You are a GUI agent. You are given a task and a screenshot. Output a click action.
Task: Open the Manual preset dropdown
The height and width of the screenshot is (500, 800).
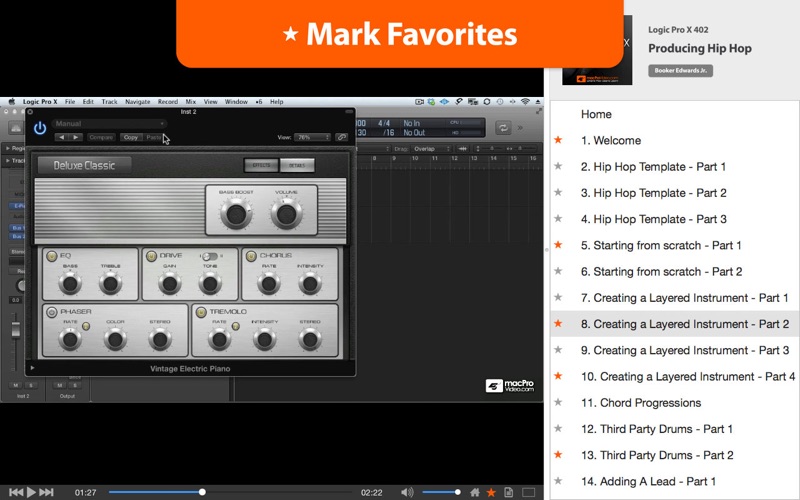tap(109, 123)
